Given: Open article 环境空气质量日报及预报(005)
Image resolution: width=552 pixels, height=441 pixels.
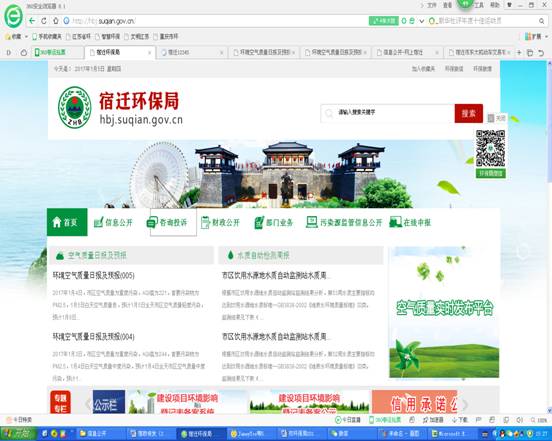Looking at the screenshot, I should pos(94,275).
